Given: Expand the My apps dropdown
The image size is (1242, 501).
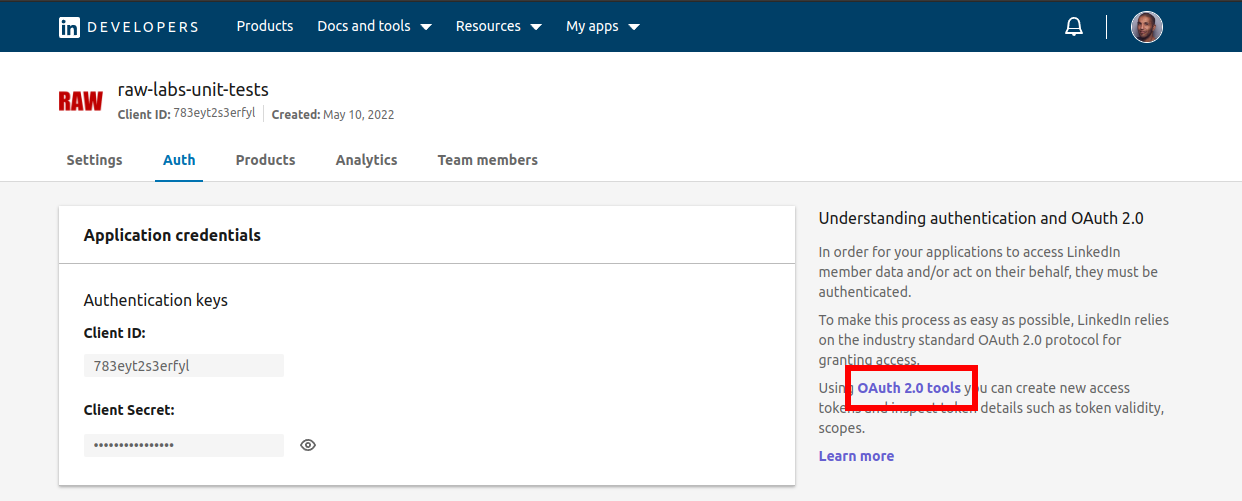Looking at the screenshot, I should point(602,26).
